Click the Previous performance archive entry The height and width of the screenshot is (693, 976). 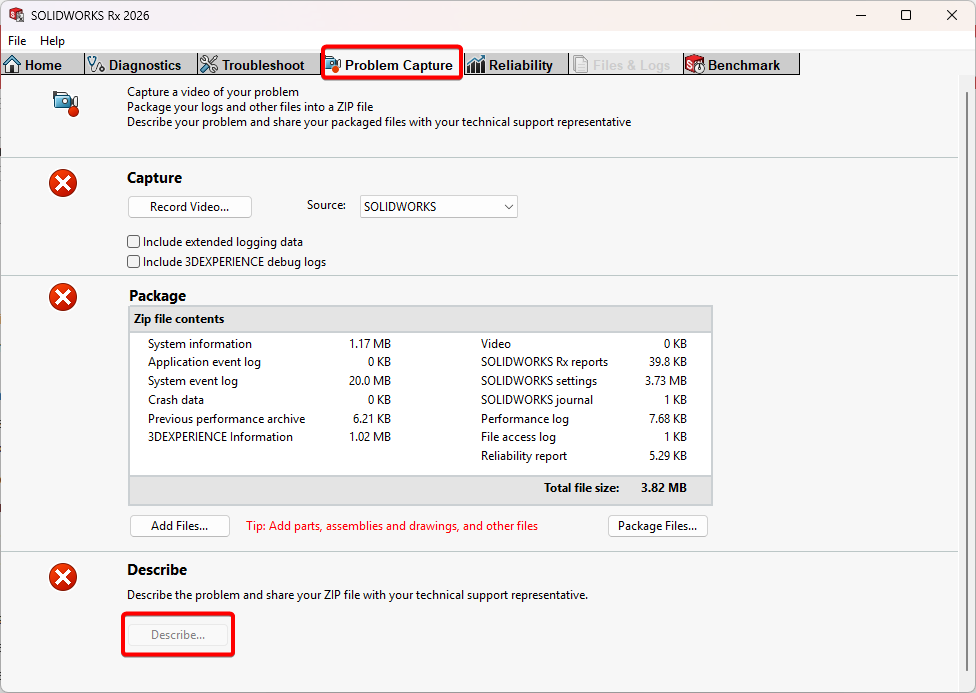pos(227,419)
